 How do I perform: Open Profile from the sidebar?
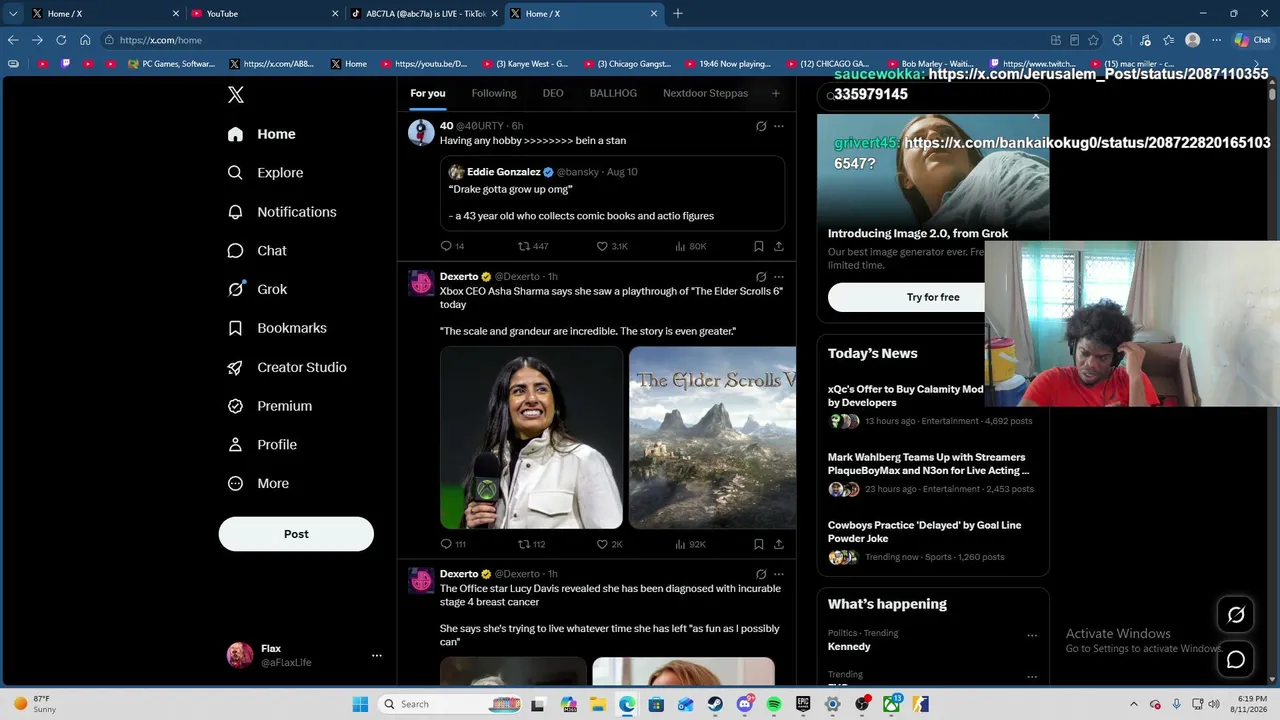pos(262,445)
